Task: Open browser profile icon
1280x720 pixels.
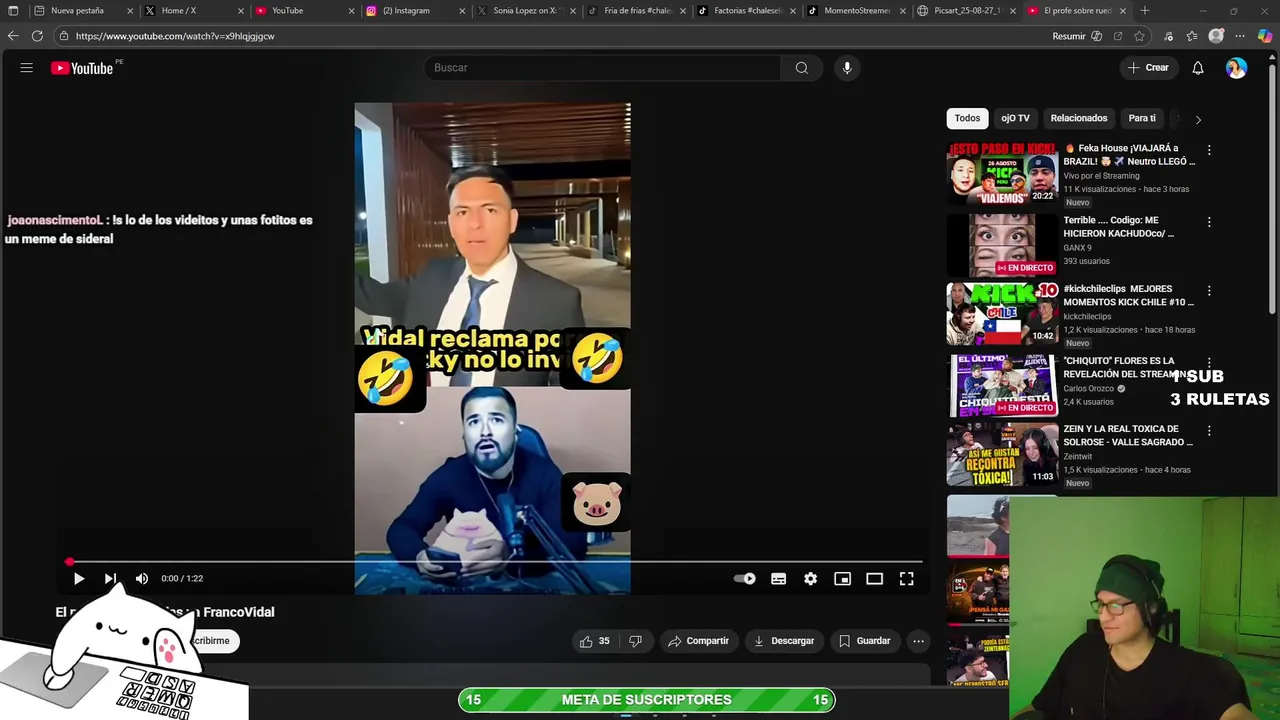Action: tap(1216, 36)
